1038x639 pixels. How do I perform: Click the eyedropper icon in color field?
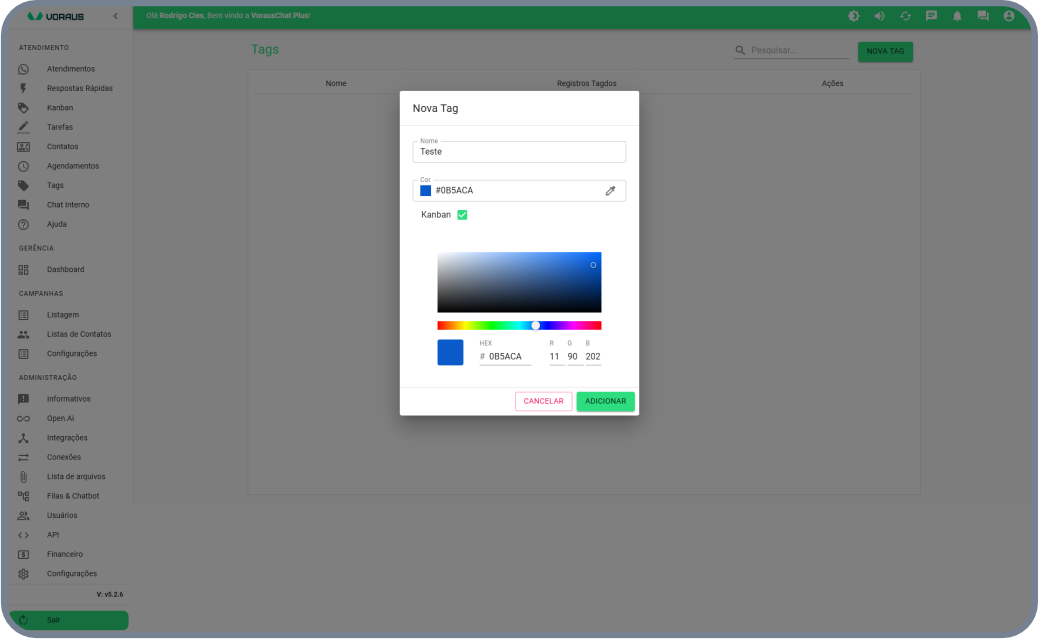[x=610, y=191]
